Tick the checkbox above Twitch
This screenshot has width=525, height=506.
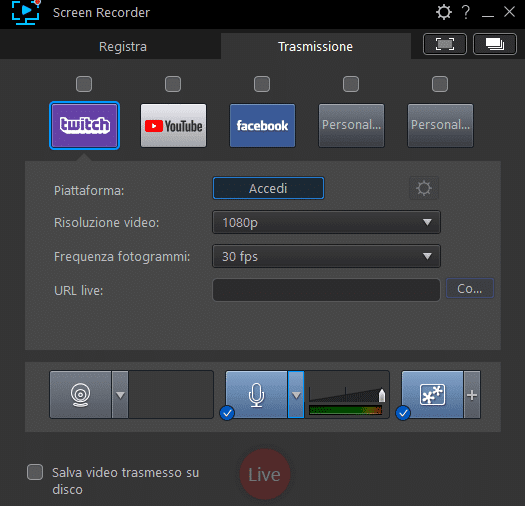[84, 84]
